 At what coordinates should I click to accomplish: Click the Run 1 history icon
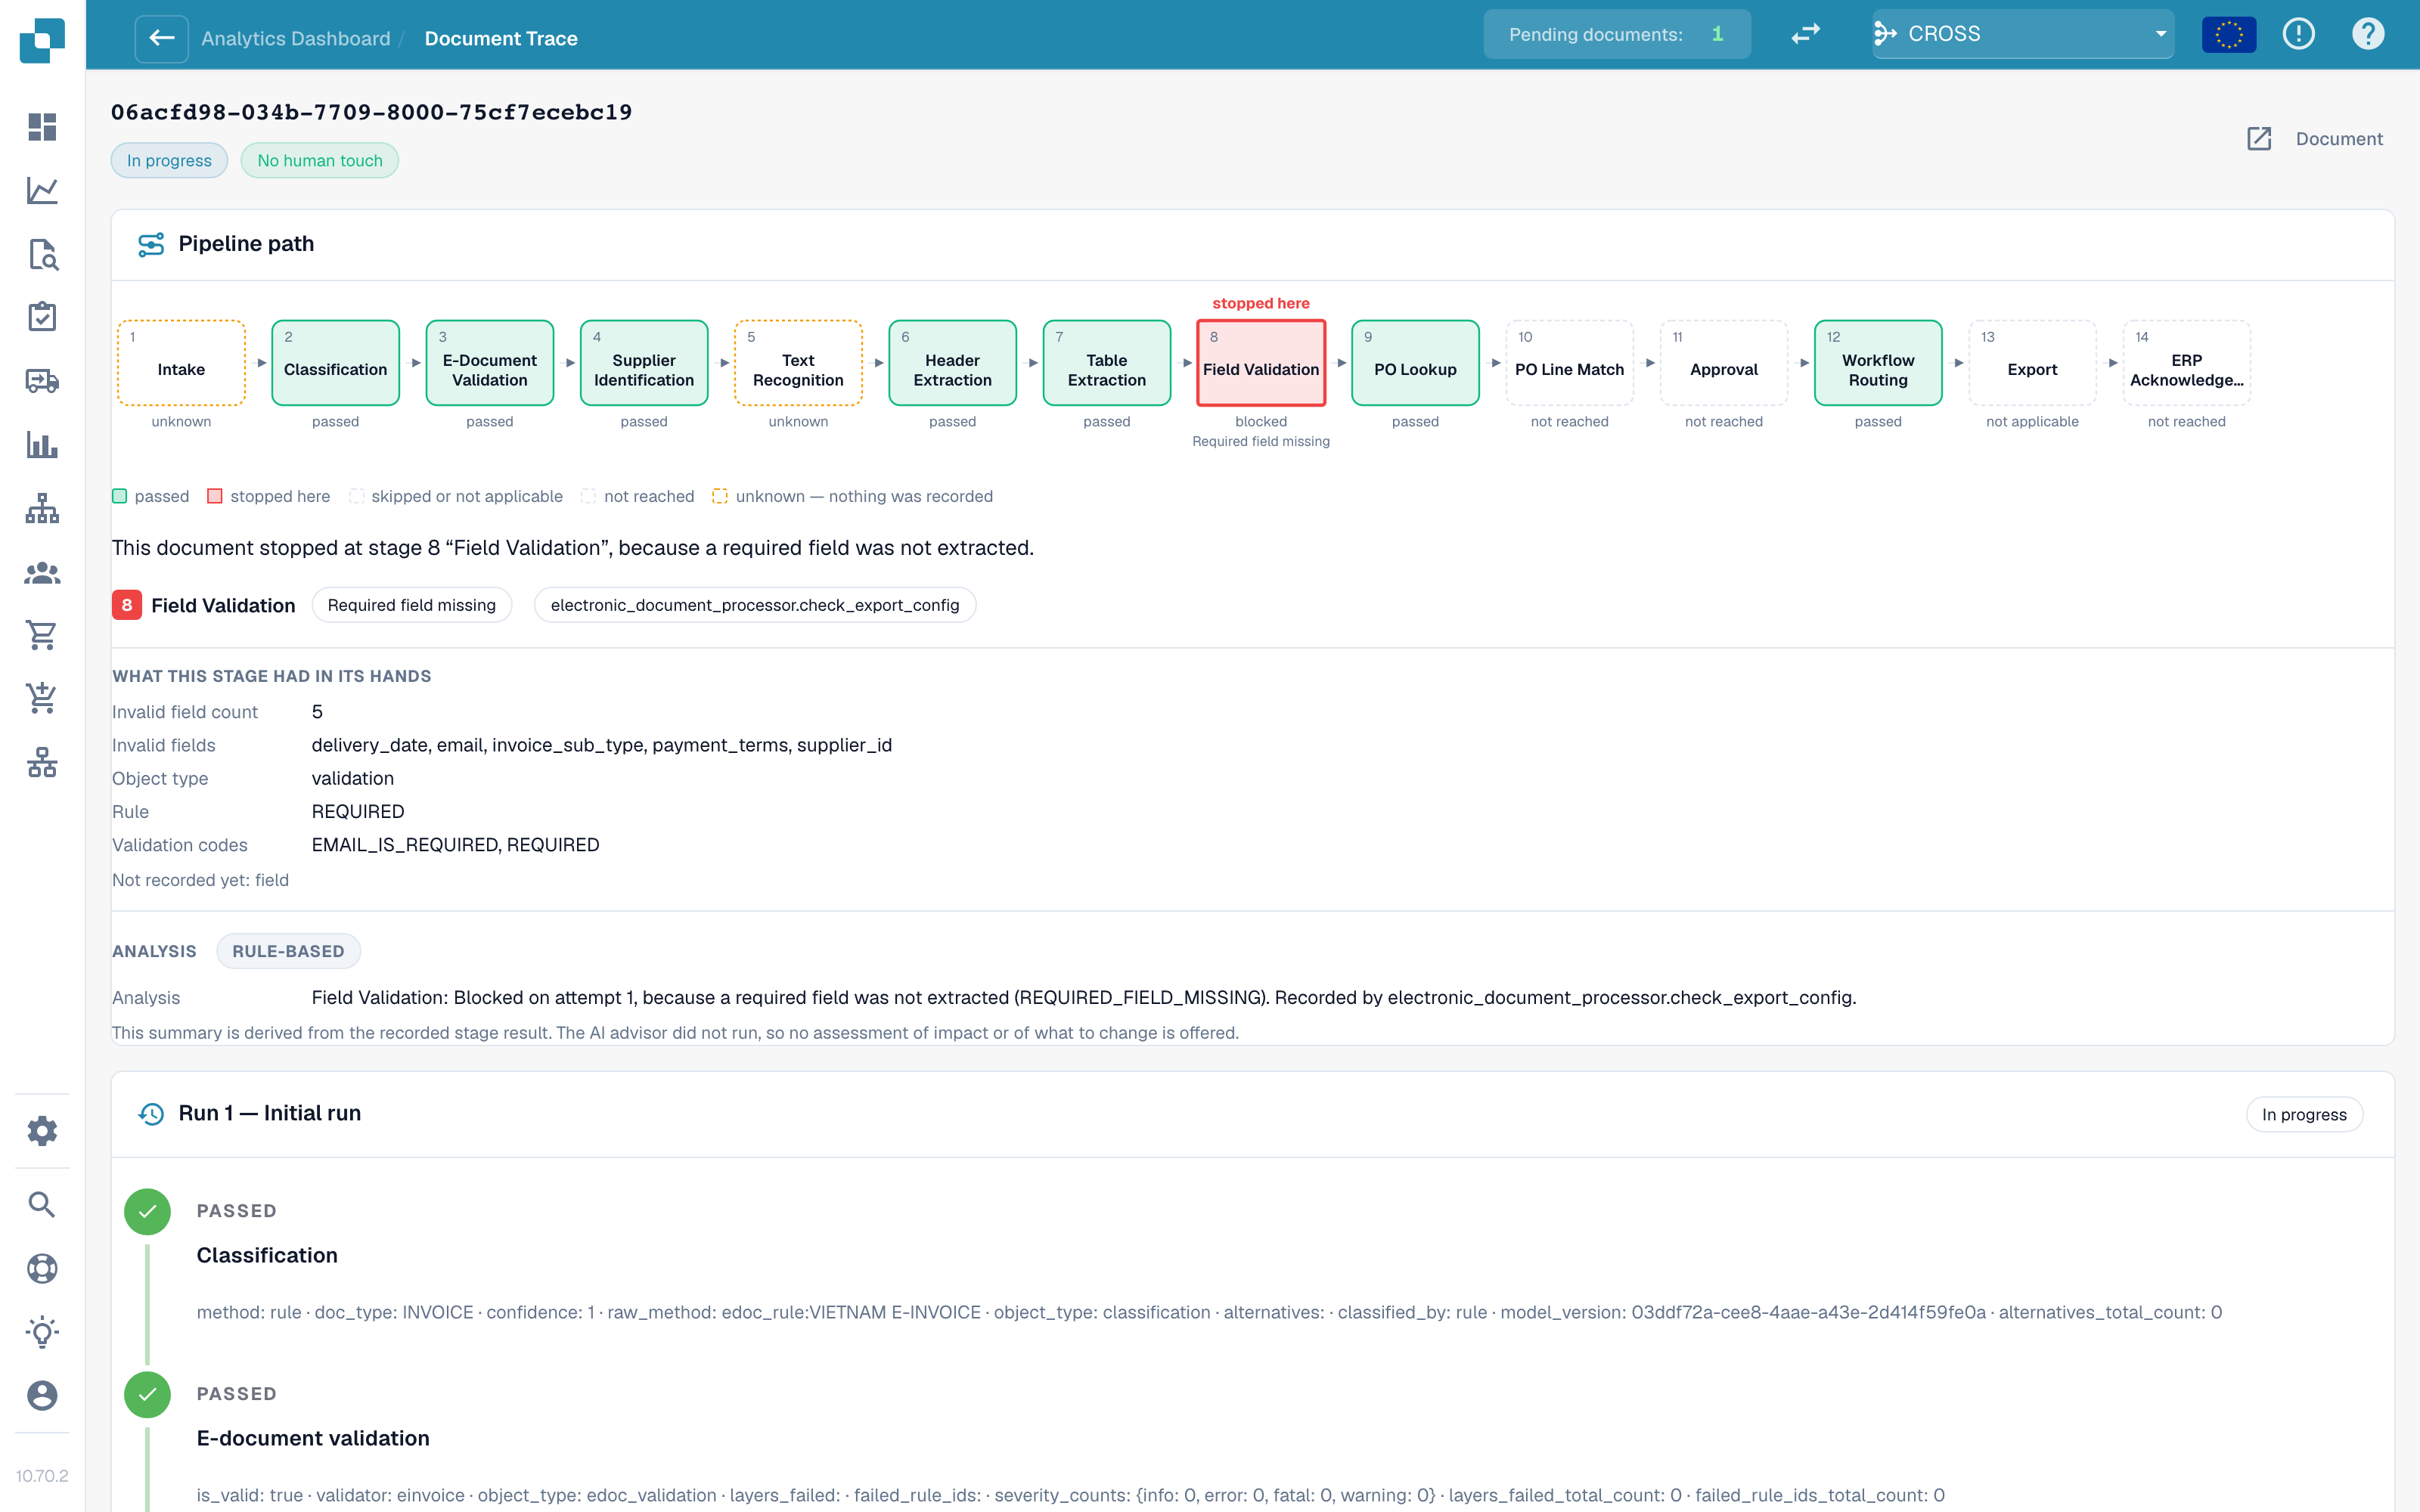(151, 1113)
